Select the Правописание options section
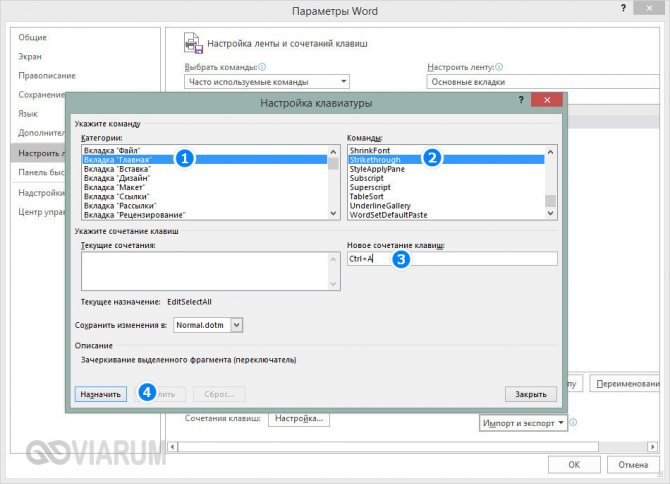Viewport: 670px width, 484px height. coord(47,76)
